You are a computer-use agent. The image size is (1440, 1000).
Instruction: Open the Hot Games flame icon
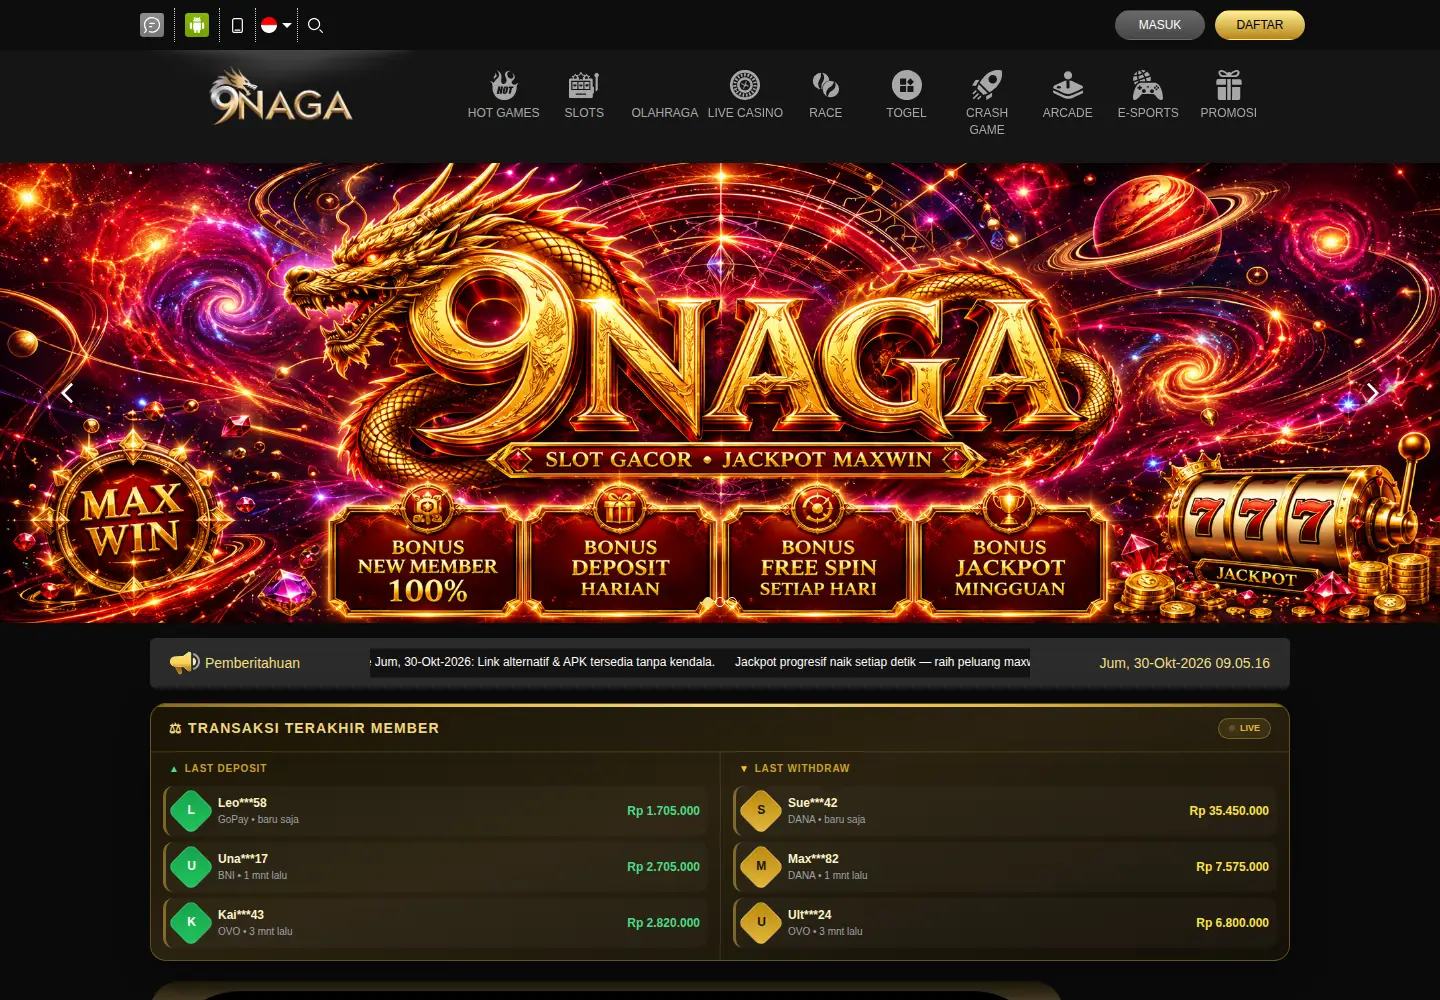click(x=504, y=85)
